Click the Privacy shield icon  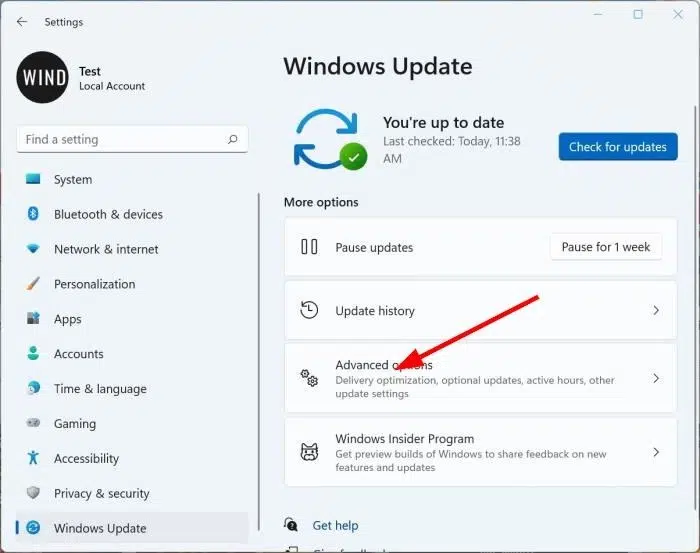click(33, 493)
